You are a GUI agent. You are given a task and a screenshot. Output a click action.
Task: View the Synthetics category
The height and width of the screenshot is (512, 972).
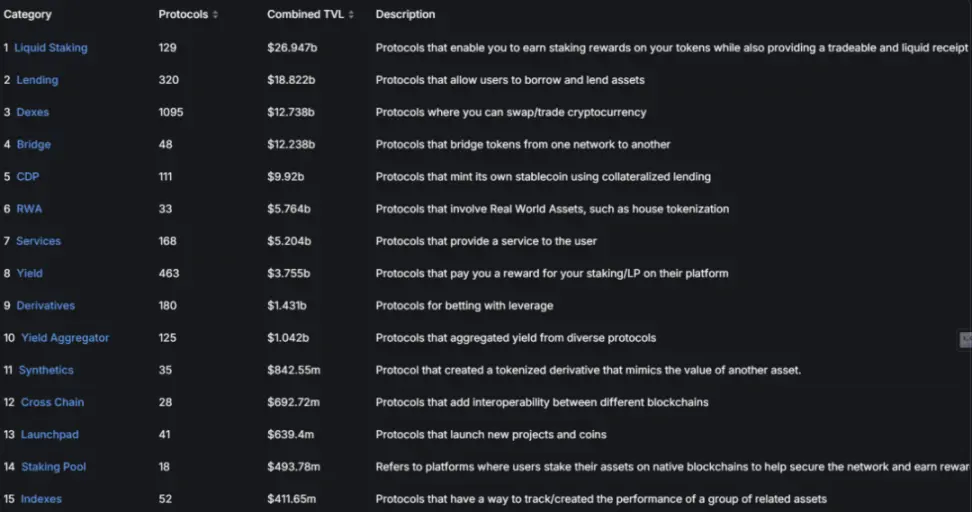coord(46,370)
